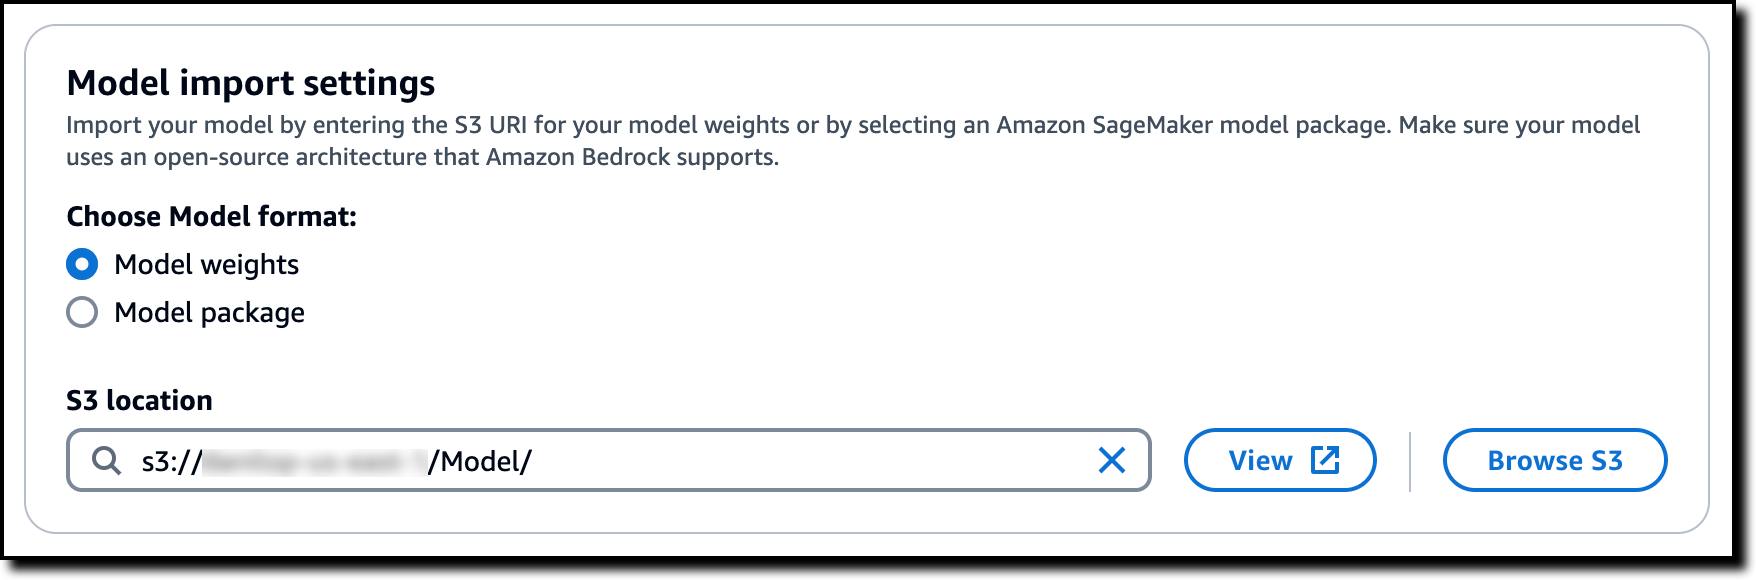The image size is (1756, 580).
Task: Click the 'S3 location' field label
Action: 139,401
